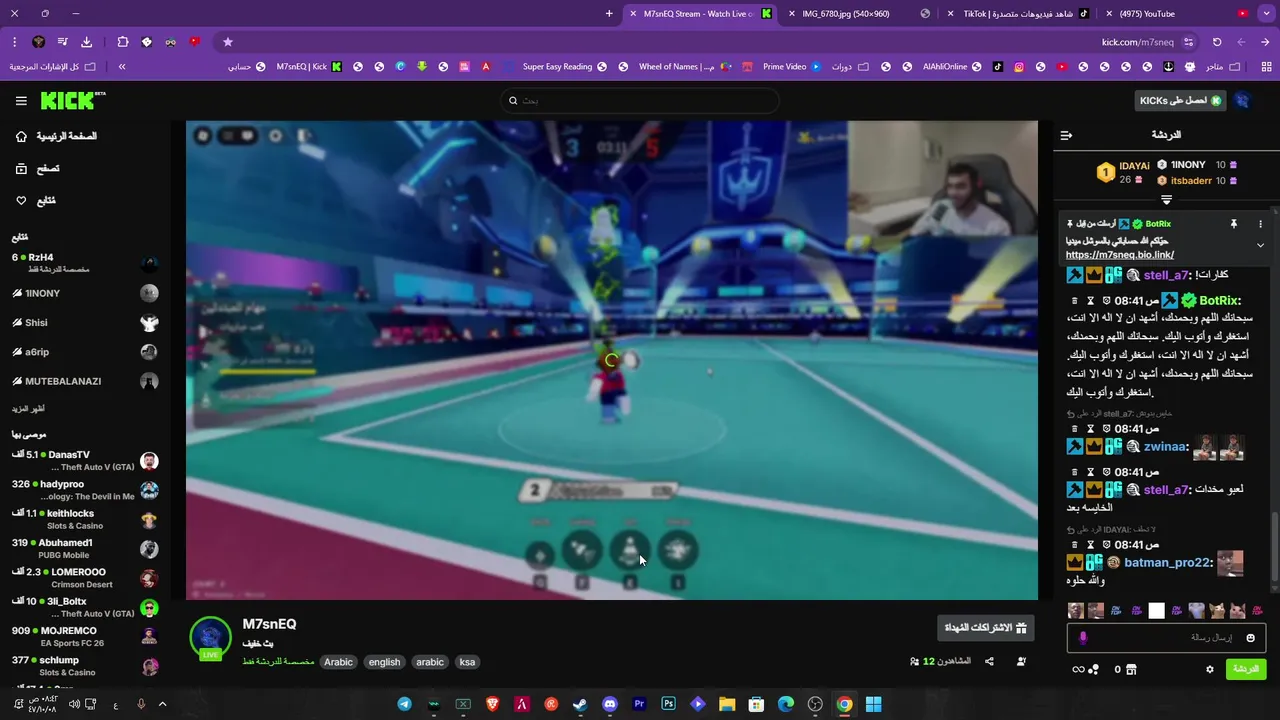Open MOJREMCO EA Sports FC 26 channel
Viewport: 1280px width, 720px height.
click(85, 637)
